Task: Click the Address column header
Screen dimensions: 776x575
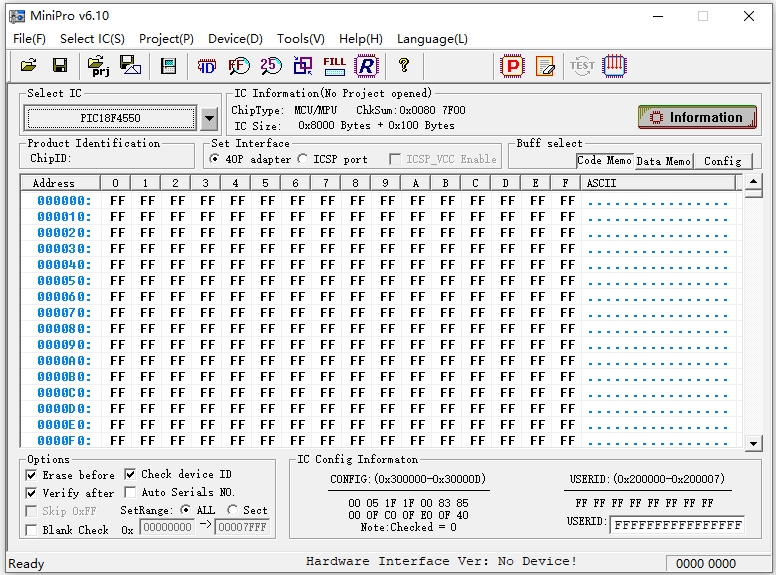Action: coord(60,183)
